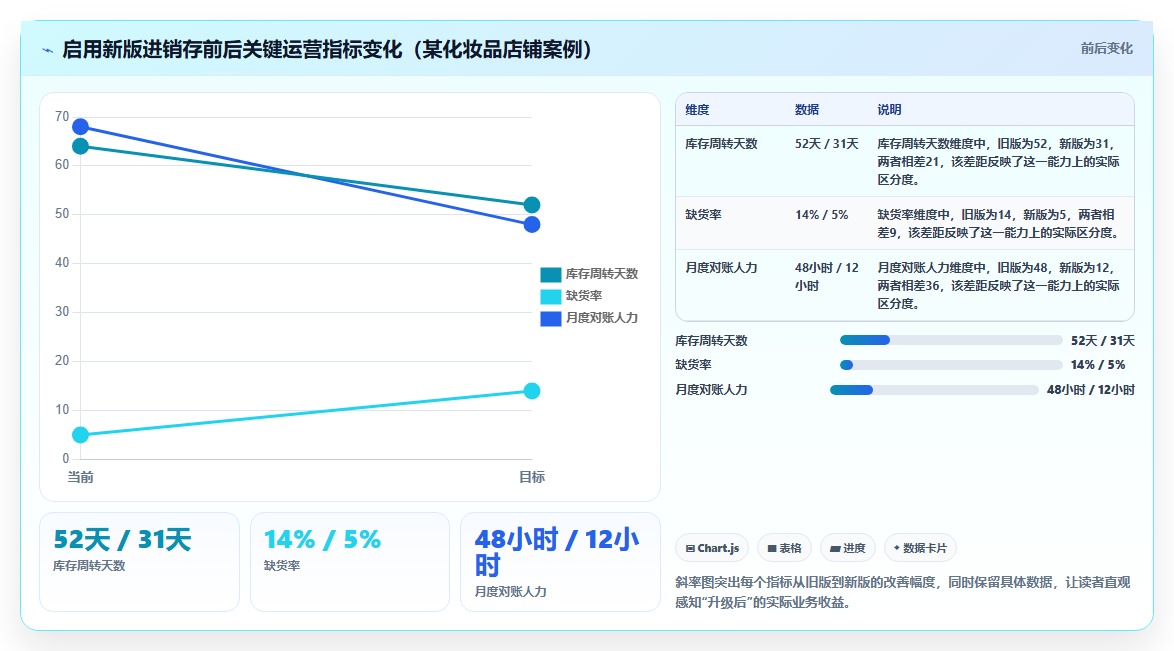Click the 数据 column header
The height and width of the screenshot is (651, 1174).
tap(807, 109)
